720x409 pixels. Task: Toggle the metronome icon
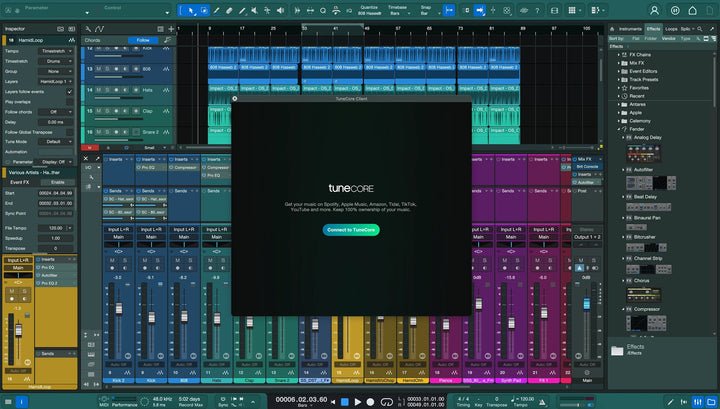click(542, 402)
